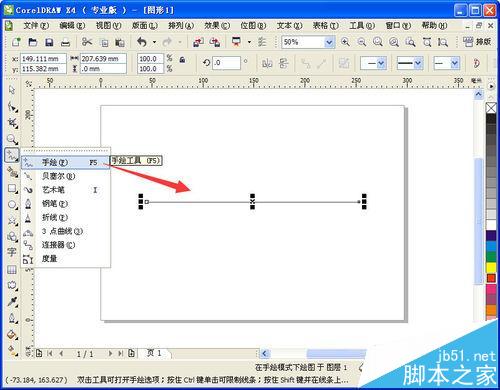The width and height of the screenshot is (500, 390).
Task: Choose 连接器 from the flyout
Action: click(x=66, y=245)
